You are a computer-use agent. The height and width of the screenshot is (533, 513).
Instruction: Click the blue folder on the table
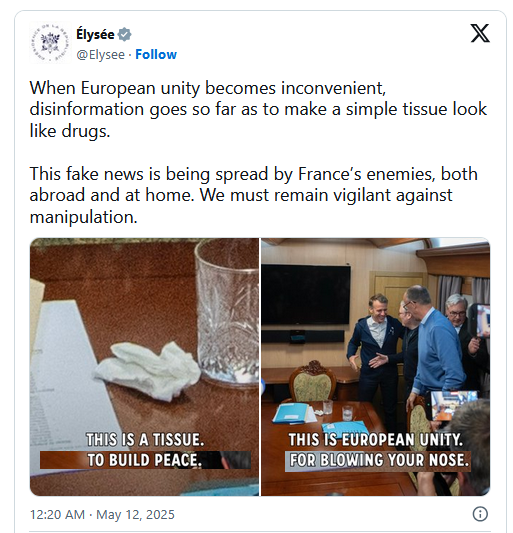click(290, 413)
